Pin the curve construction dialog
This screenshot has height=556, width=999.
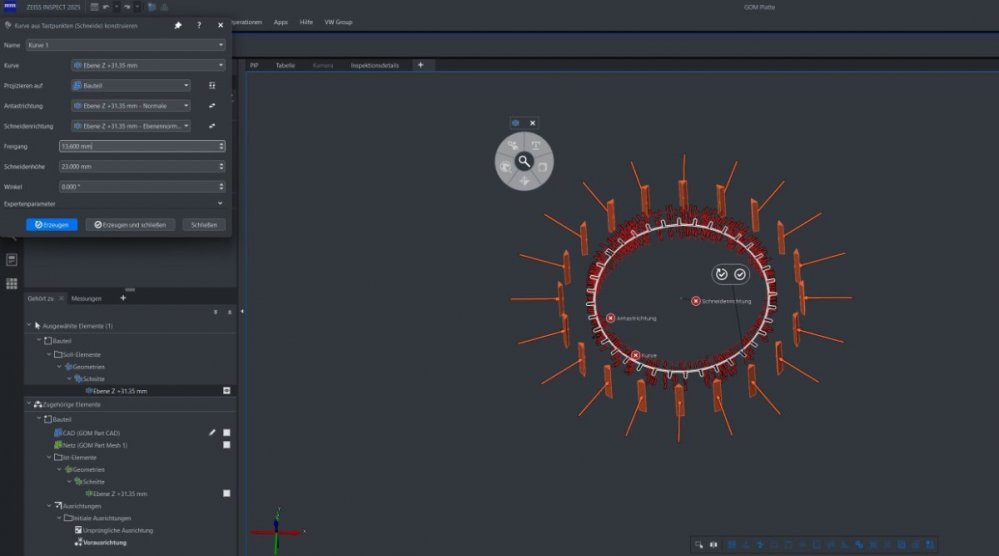[x=178, y=25]
